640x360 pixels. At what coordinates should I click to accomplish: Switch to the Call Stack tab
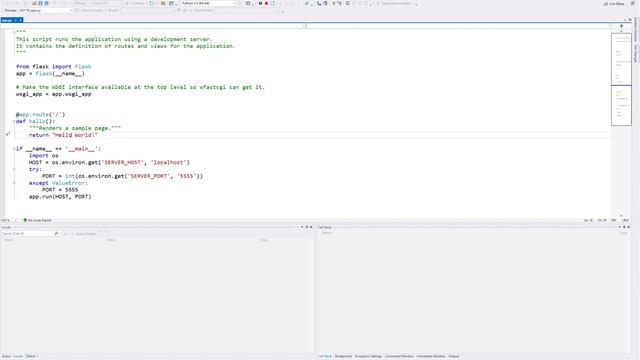pyautogui.click(x=325, y=356)
